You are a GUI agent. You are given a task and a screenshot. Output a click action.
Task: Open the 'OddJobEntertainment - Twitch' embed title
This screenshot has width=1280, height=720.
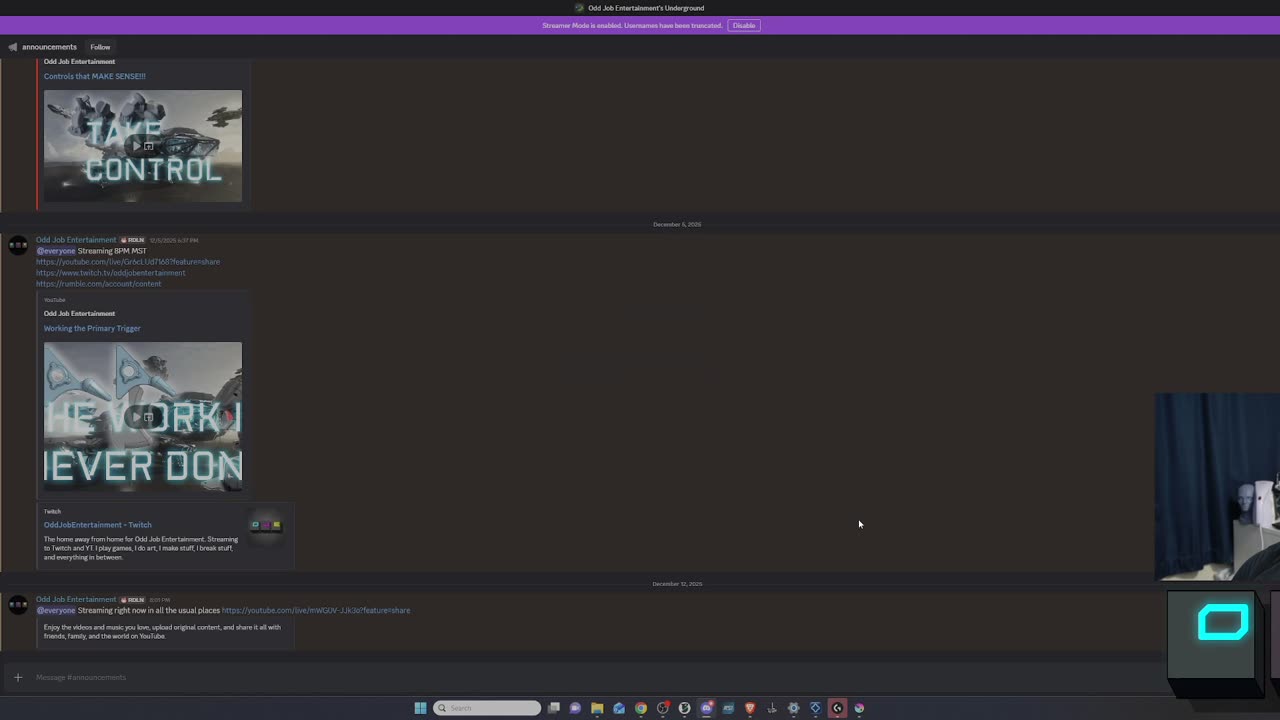click(x=97, y=525)
